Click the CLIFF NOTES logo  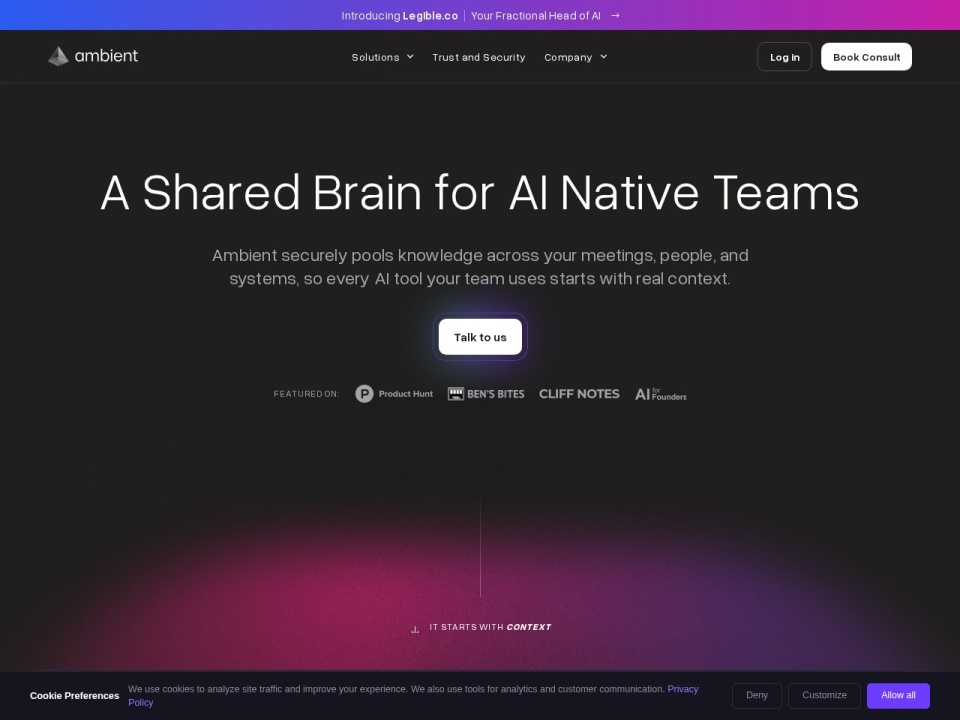coord(579,394)
